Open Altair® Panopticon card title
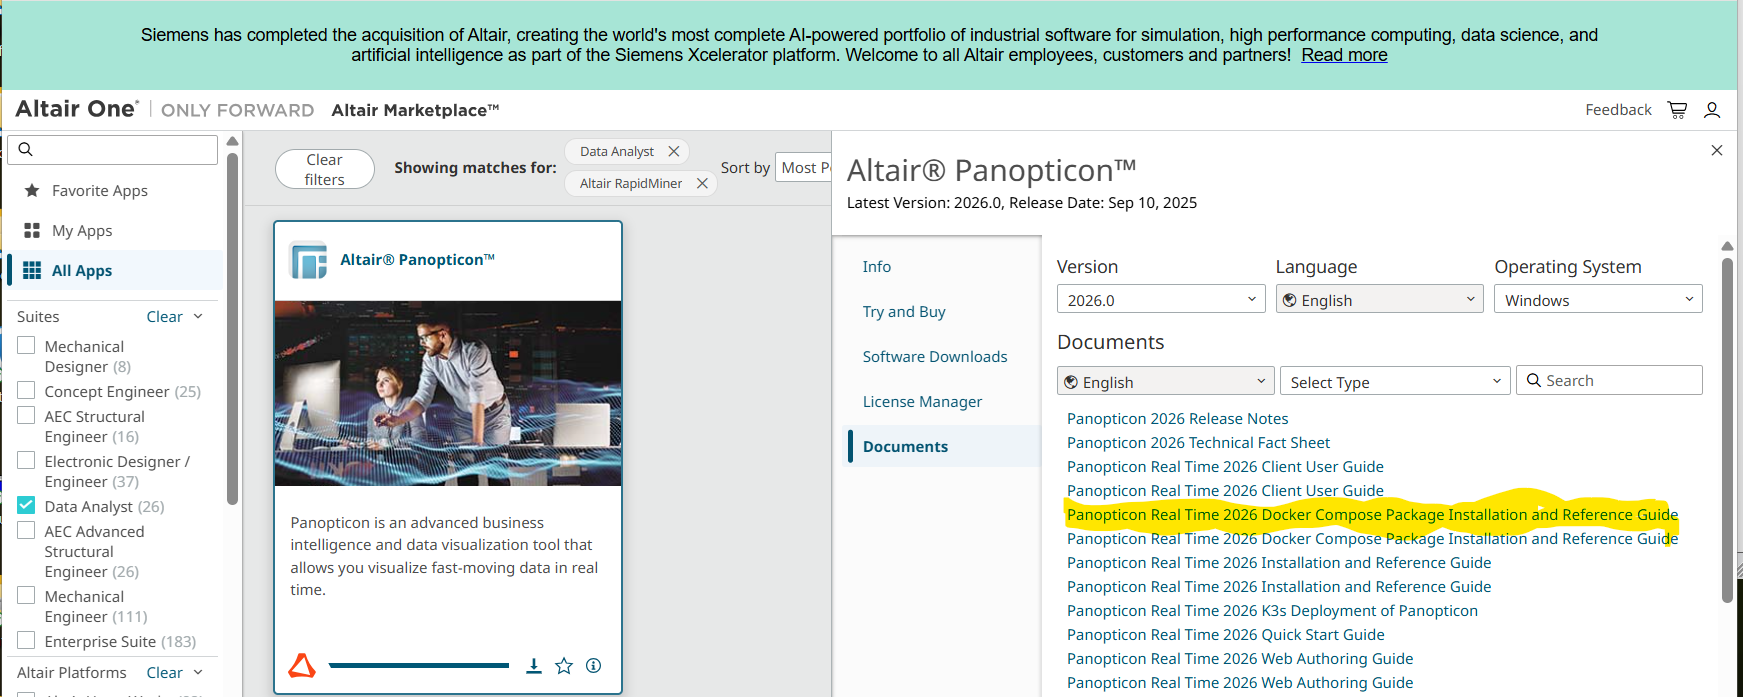 pos(417,260)
